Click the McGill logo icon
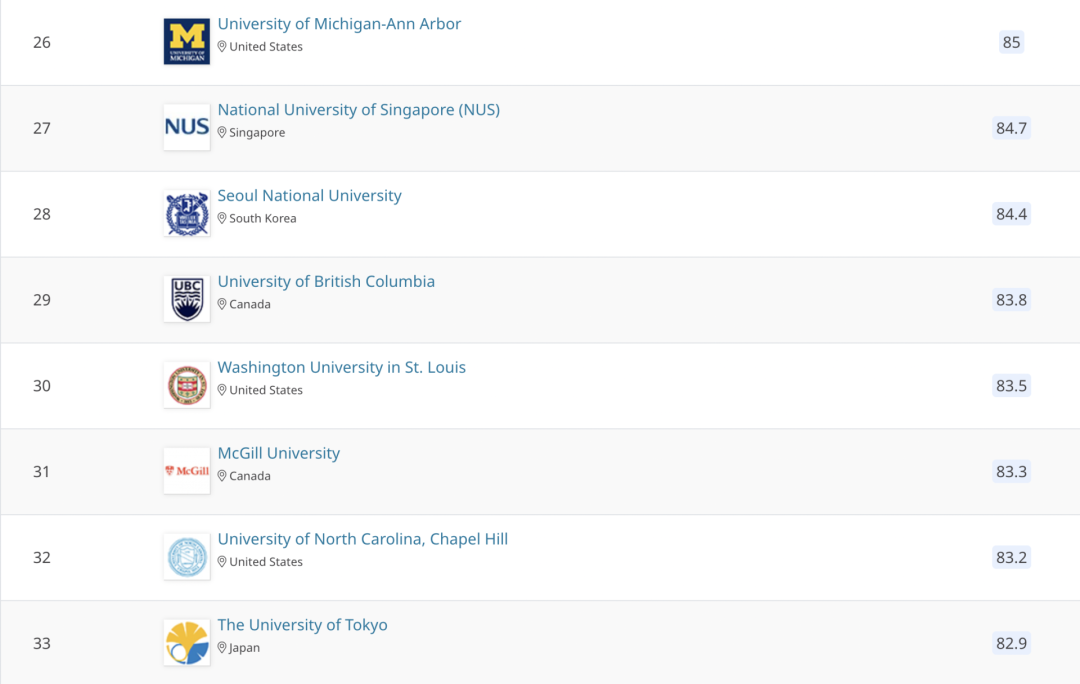 coord(187,471)
